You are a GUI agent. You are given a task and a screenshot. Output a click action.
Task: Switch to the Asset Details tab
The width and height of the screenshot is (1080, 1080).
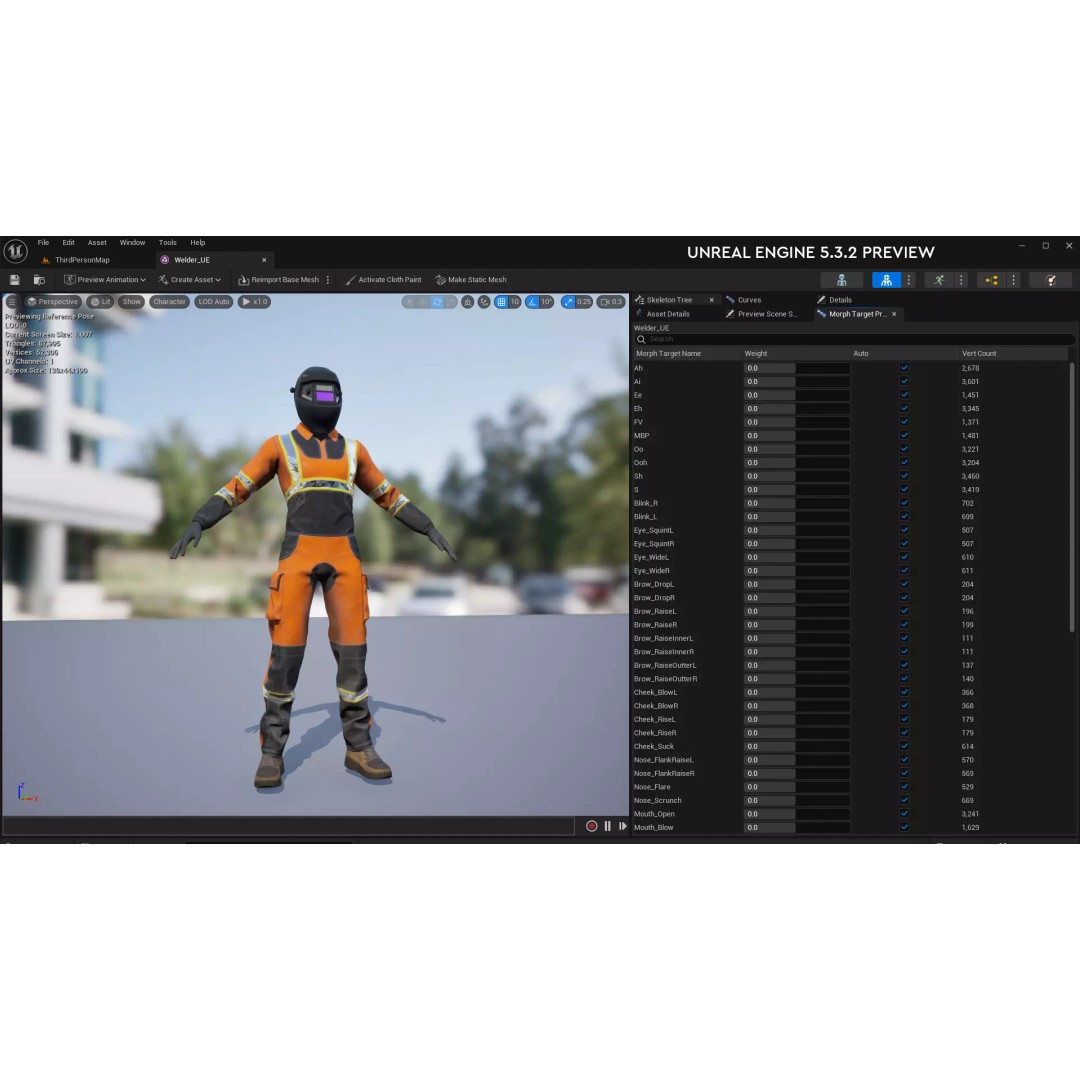(x=663, y=314)
